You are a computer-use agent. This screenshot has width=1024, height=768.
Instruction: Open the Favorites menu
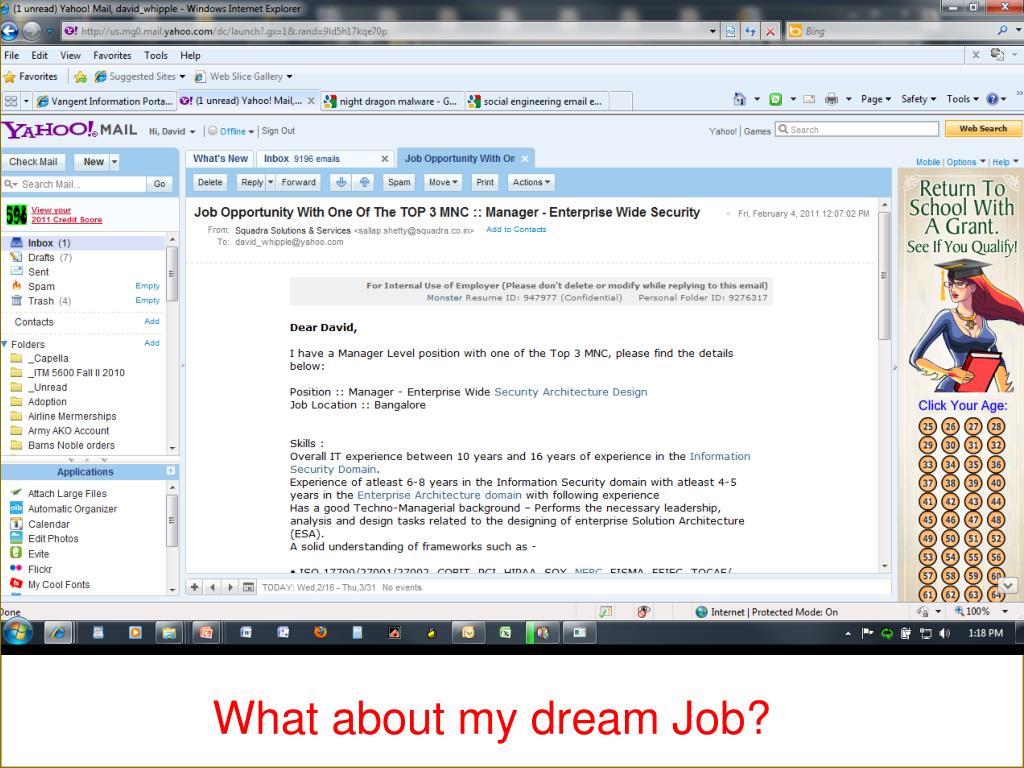[112, 56]
